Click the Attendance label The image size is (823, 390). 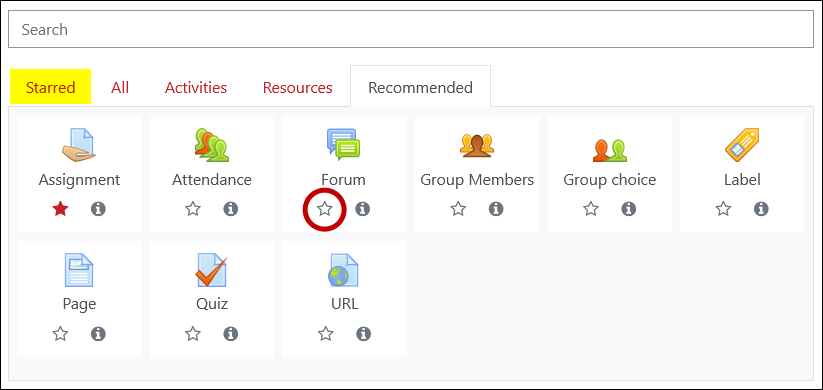tap(212, 180)
